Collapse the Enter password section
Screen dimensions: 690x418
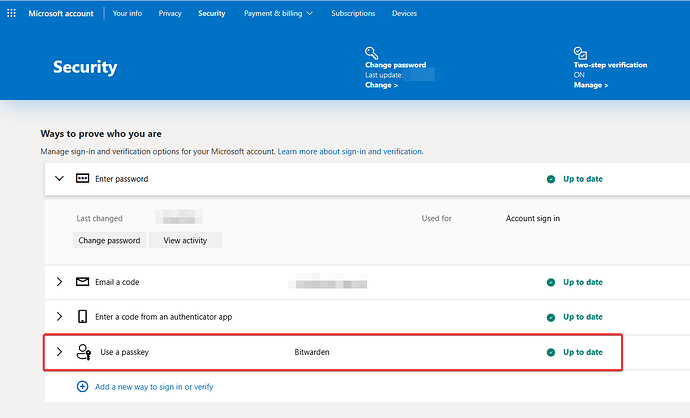click(59, 178)
